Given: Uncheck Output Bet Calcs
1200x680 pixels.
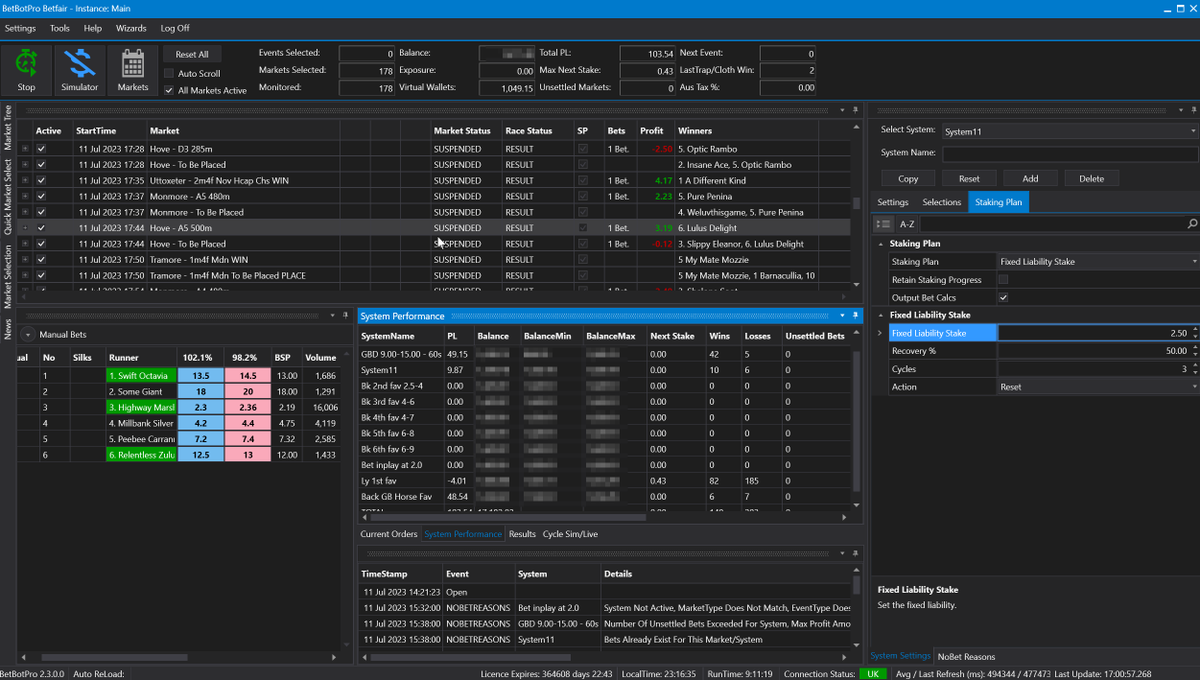Looking at the screenshot, I should pyautogui.click(x=1003, y=297).
